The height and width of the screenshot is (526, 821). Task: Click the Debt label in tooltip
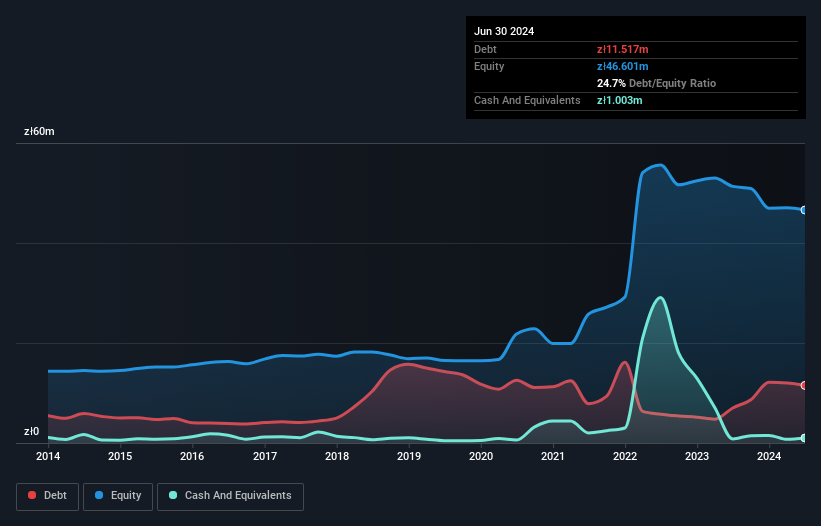[x=485, y=49]
